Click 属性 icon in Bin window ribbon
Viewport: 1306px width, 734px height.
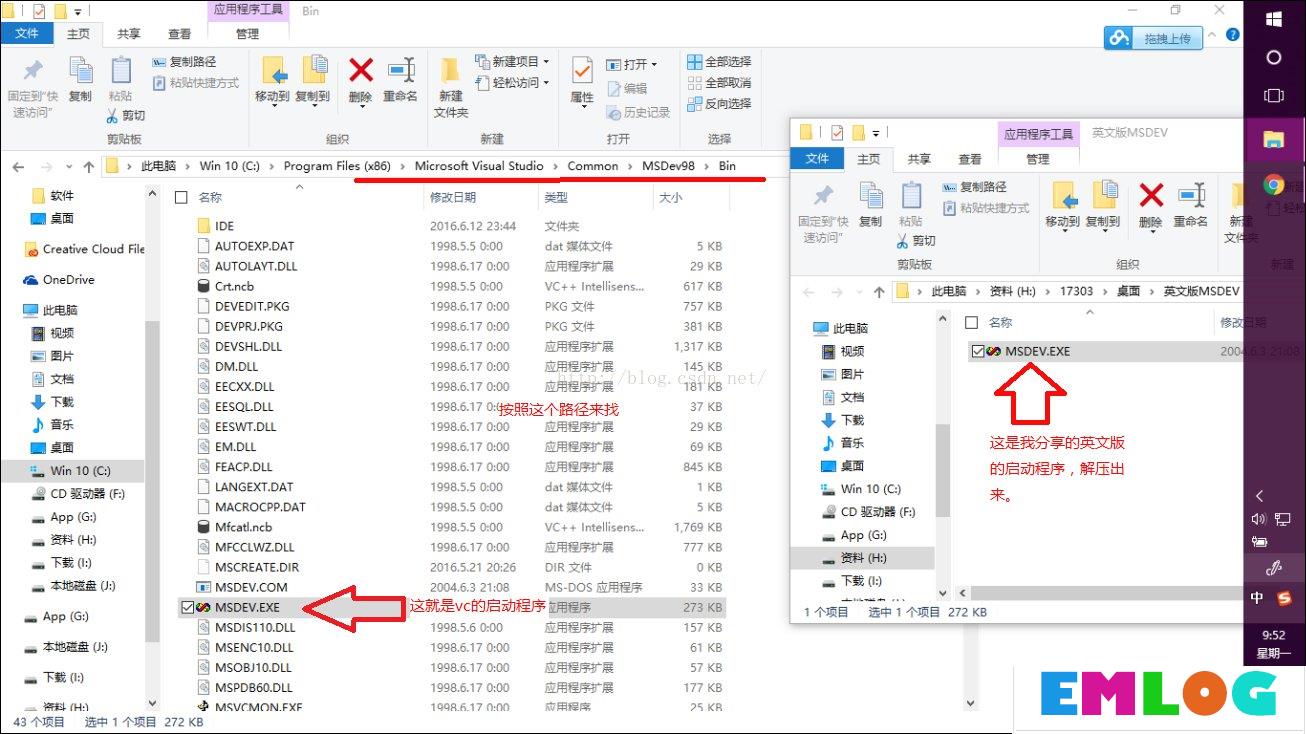coord(582,72)
